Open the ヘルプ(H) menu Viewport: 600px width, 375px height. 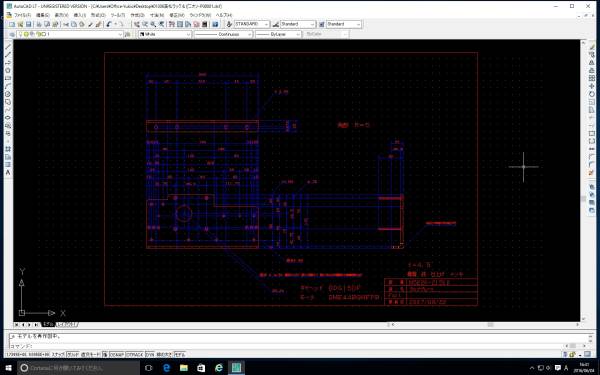tap(224, 15)
